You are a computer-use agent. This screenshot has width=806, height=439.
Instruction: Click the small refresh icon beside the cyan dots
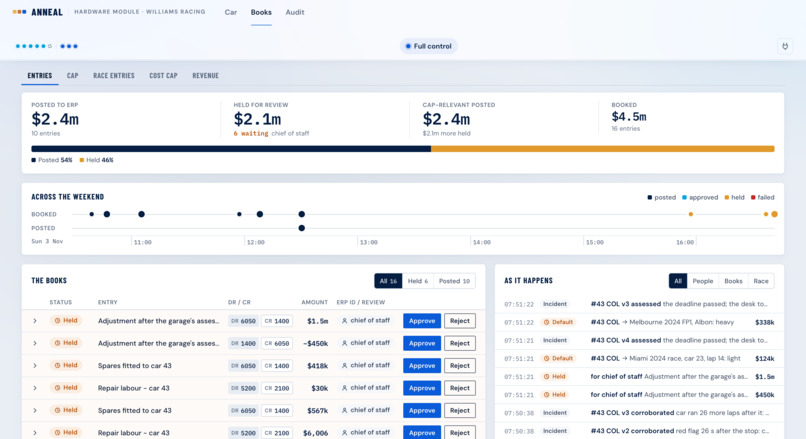click(x=50, y=46)
